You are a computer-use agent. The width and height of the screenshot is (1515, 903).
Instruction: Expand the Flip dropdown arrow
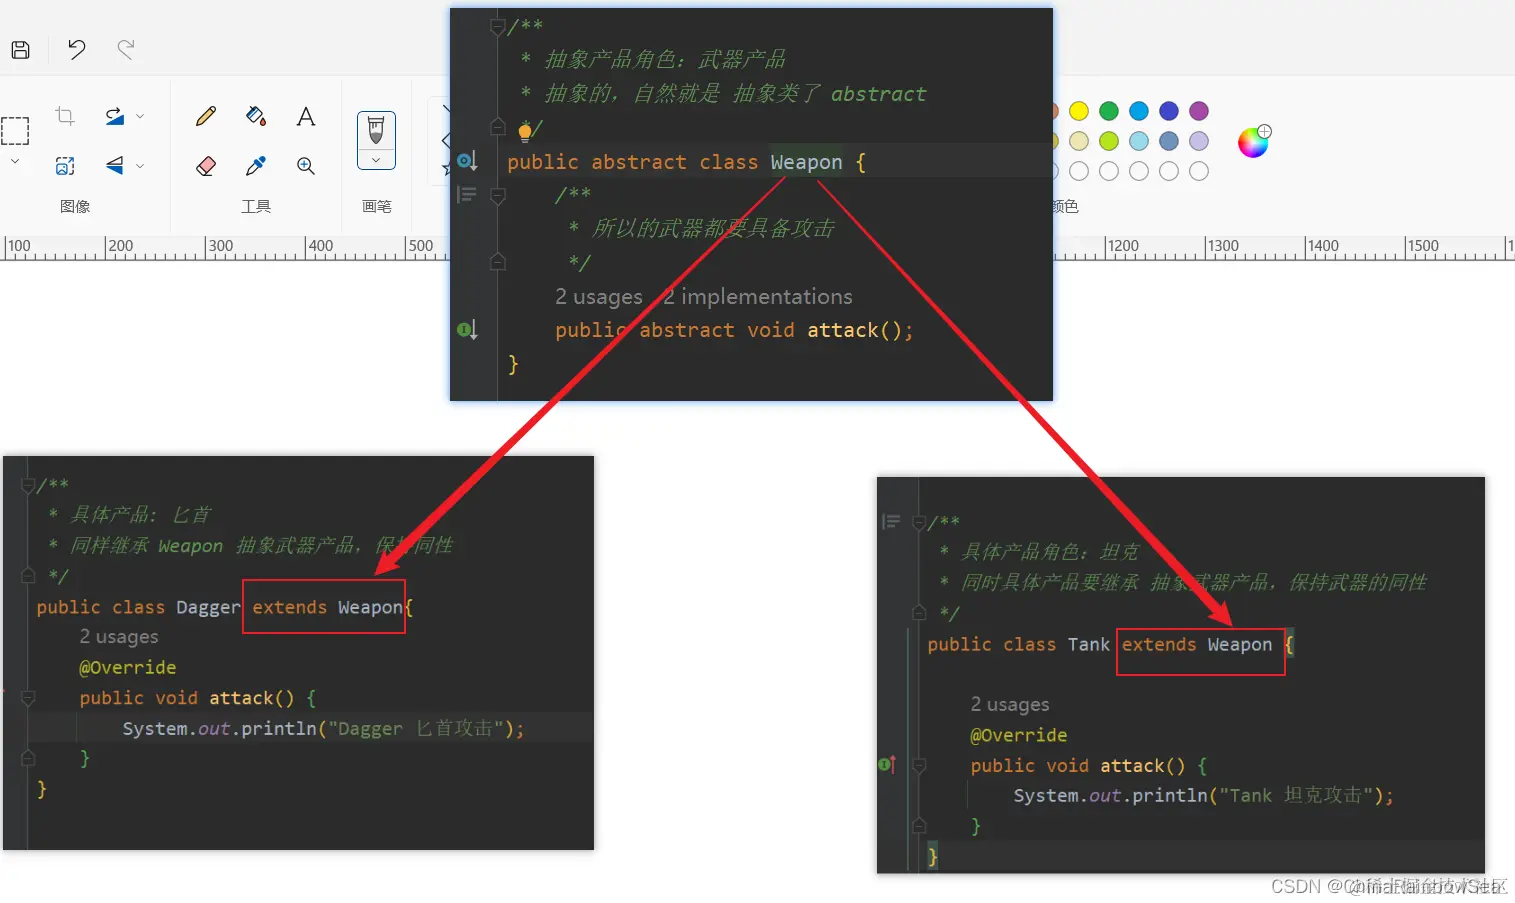tap(140, 166)
